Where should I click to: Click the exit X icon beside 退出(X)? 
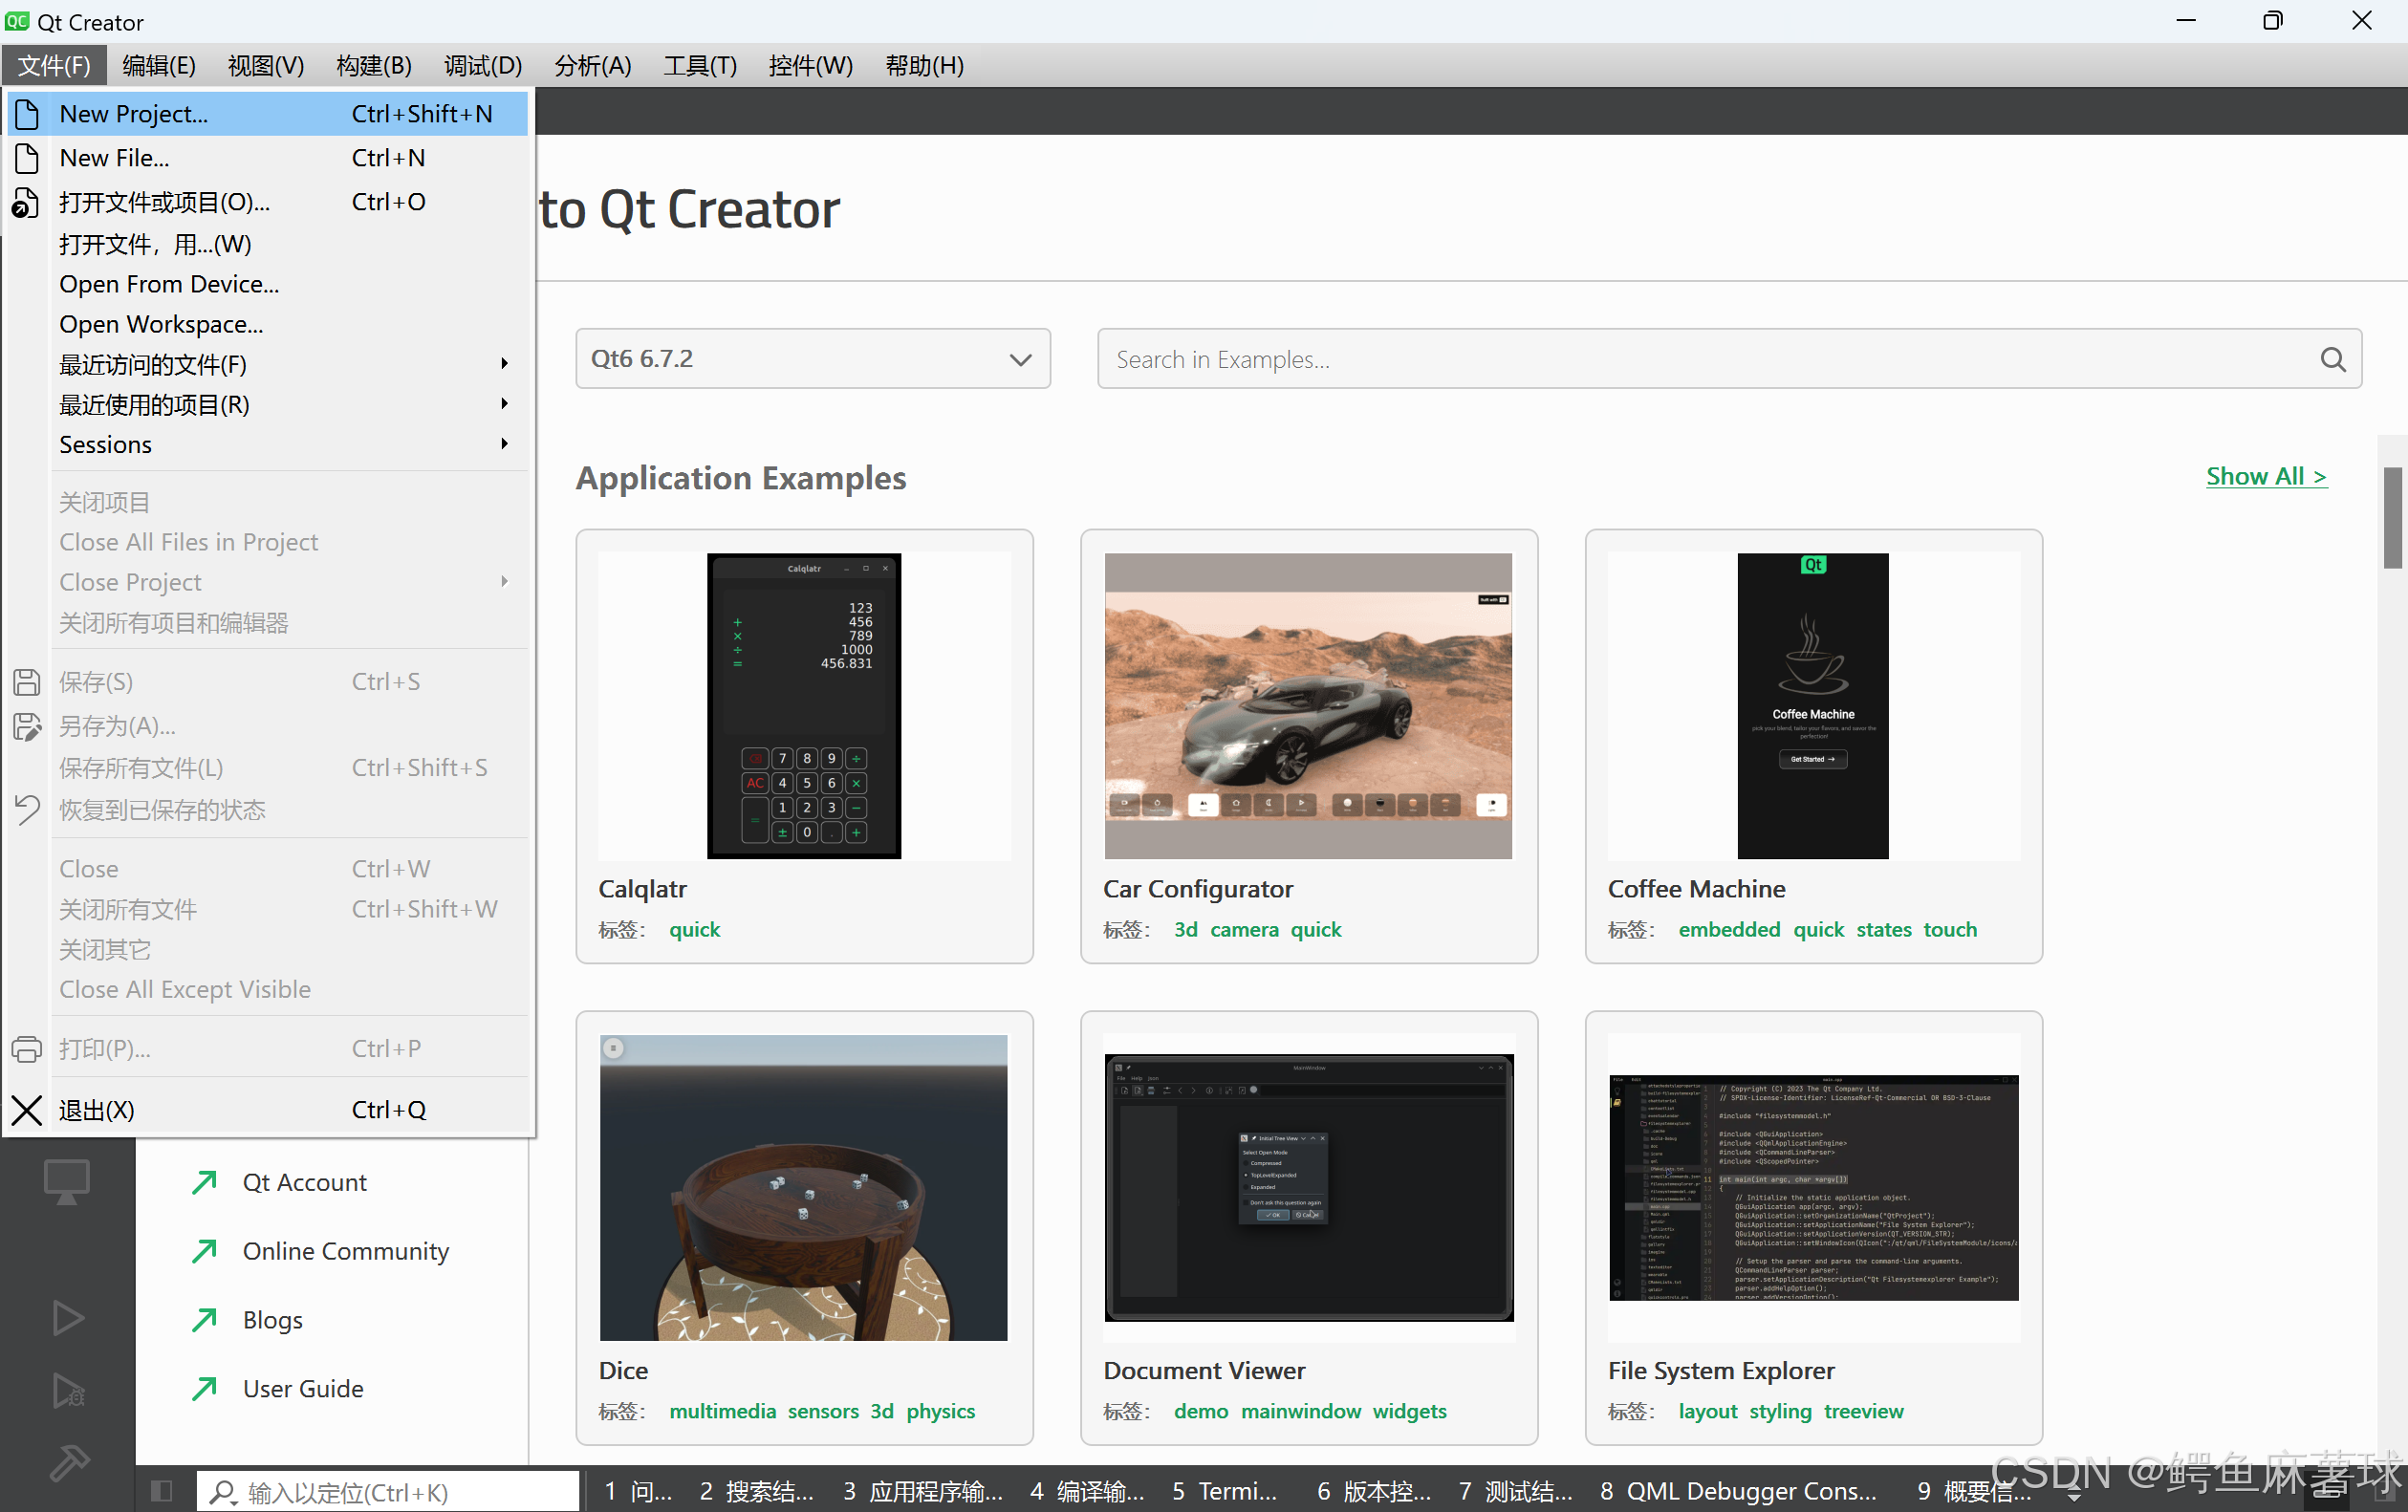[26, 1110]
